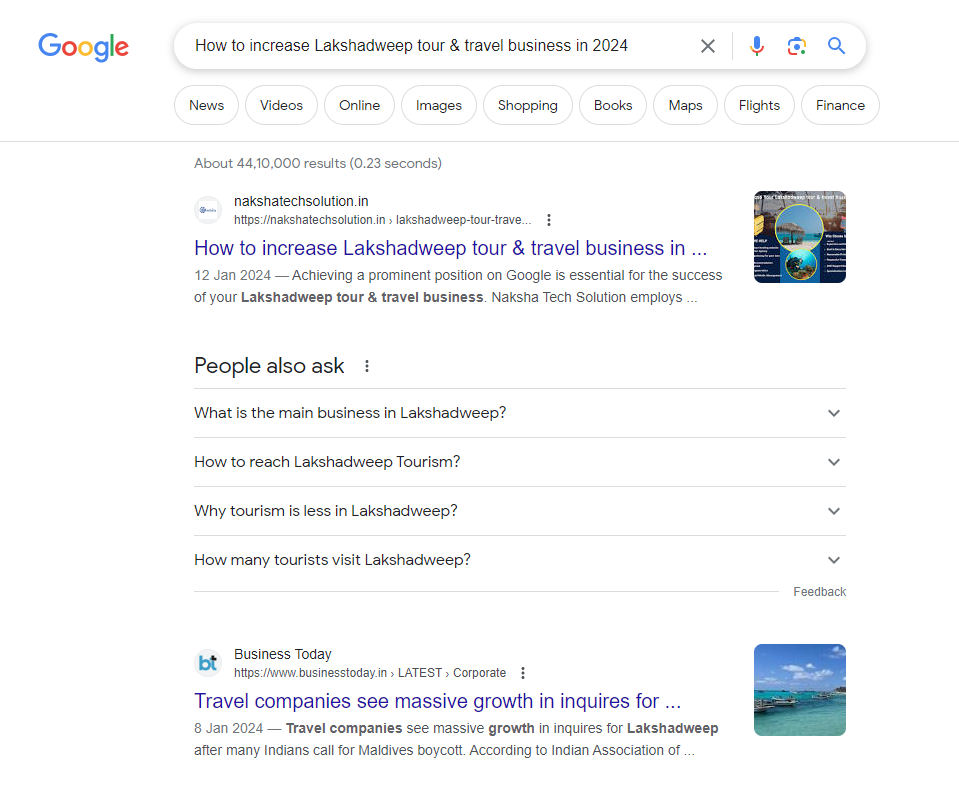Image resolution: width=959 pixels, height=785 pixels.
Task: Select the Online filter chip
Action: tap(360, 105)
